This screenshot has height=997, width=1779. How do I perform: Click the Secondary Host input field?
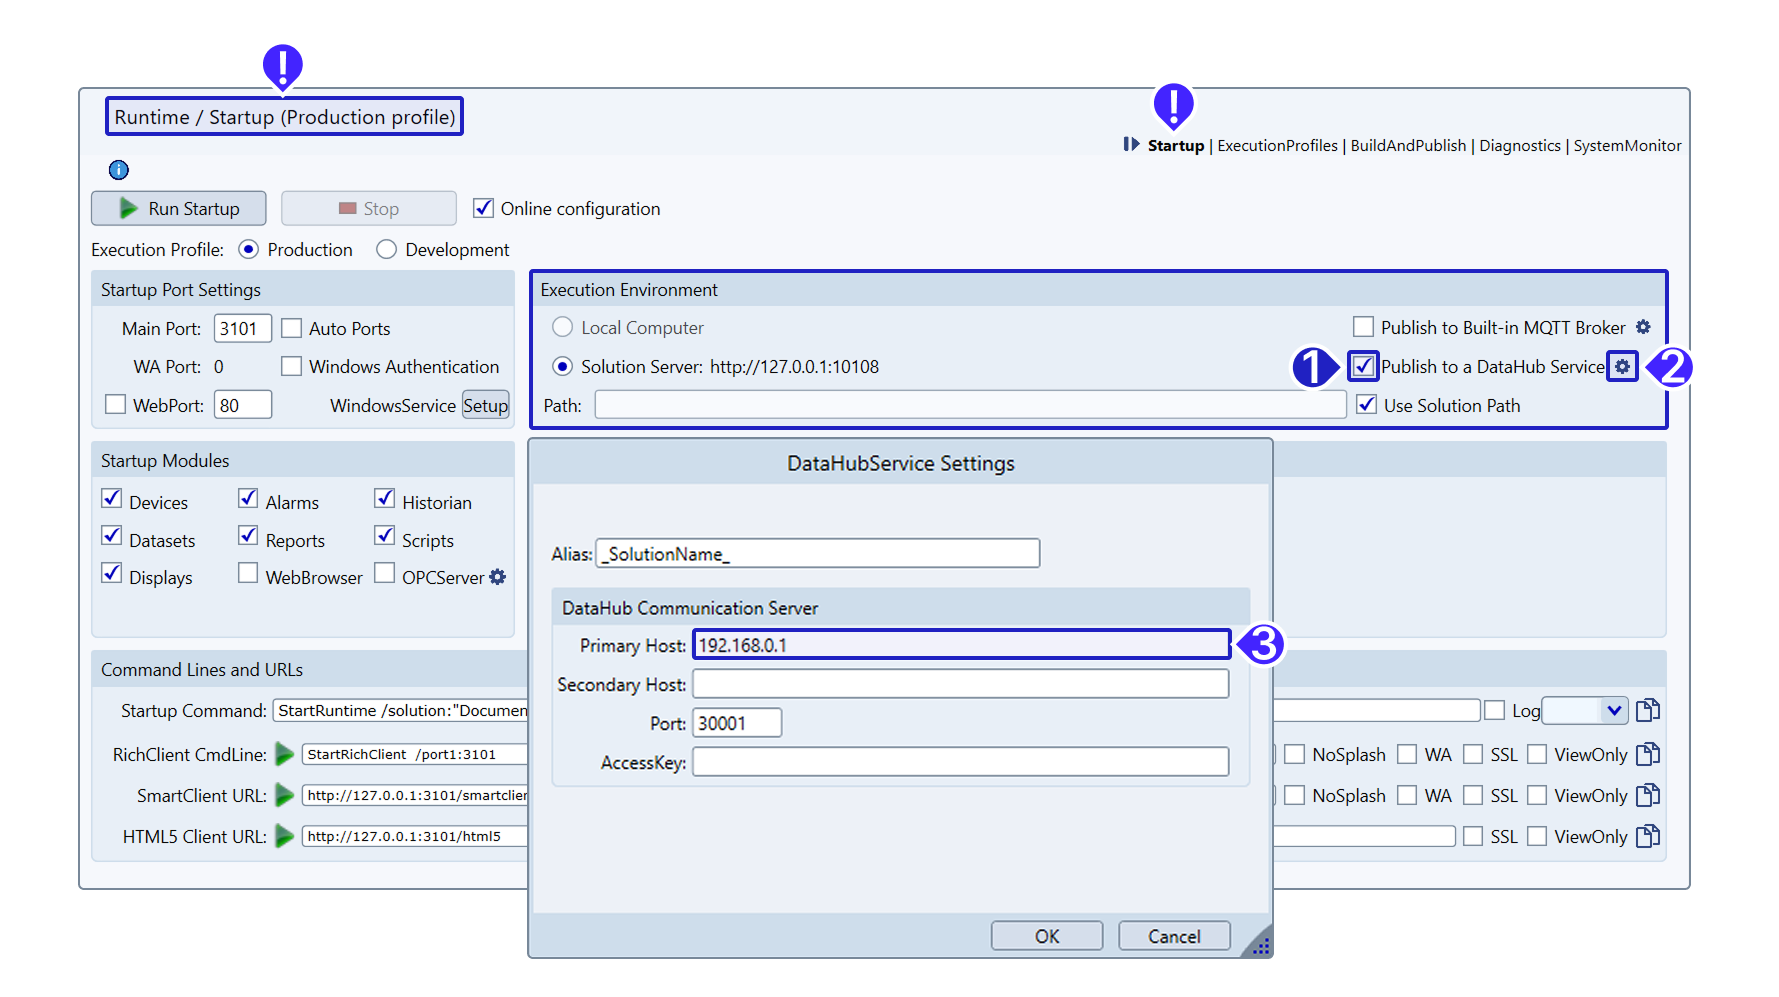(x=961, y=684)
